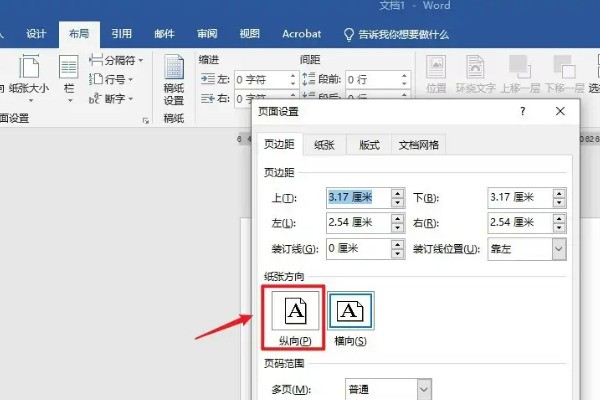
Task: Open the 页面设置 group dialog launcher
Action: click(147, 120)
